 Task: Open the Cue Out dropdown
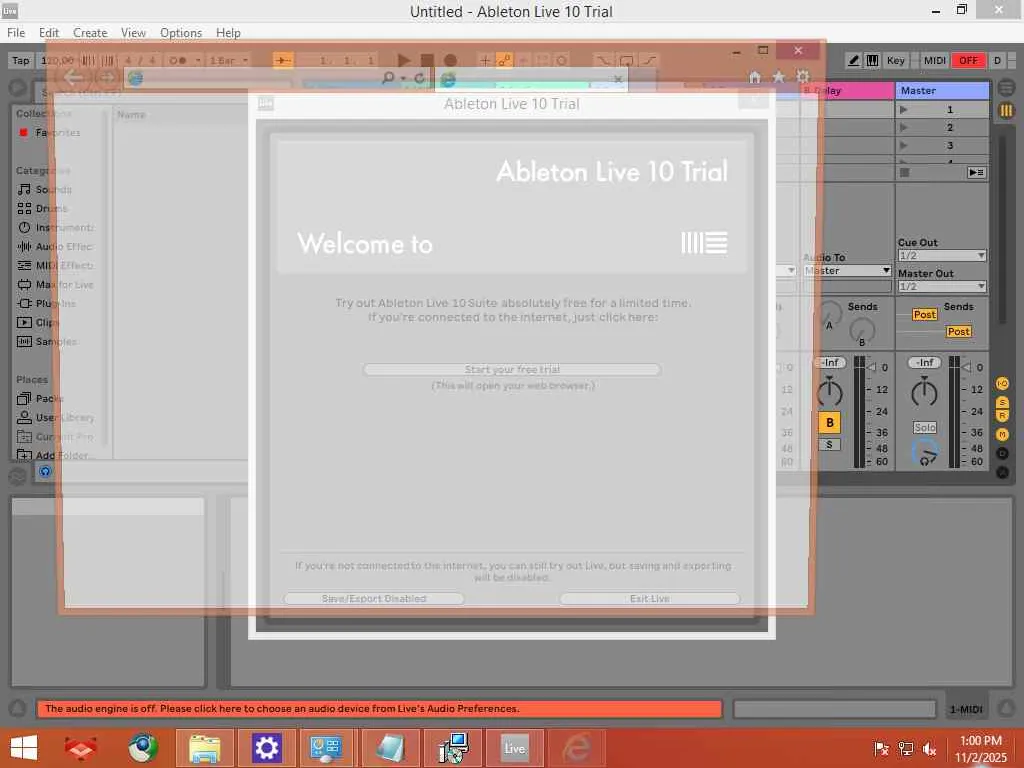[x=942, y=255]
